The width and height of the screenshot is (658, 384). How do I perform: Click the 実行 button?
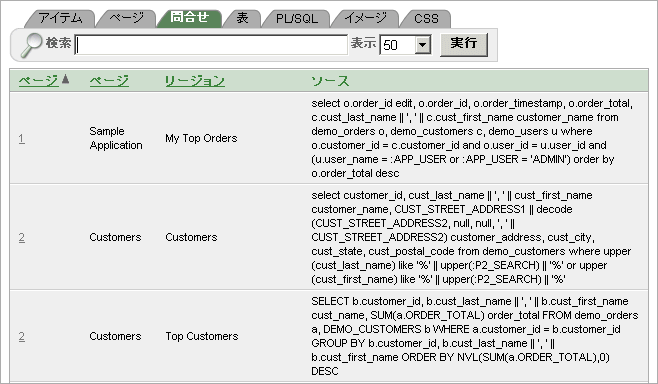point(464,44)
